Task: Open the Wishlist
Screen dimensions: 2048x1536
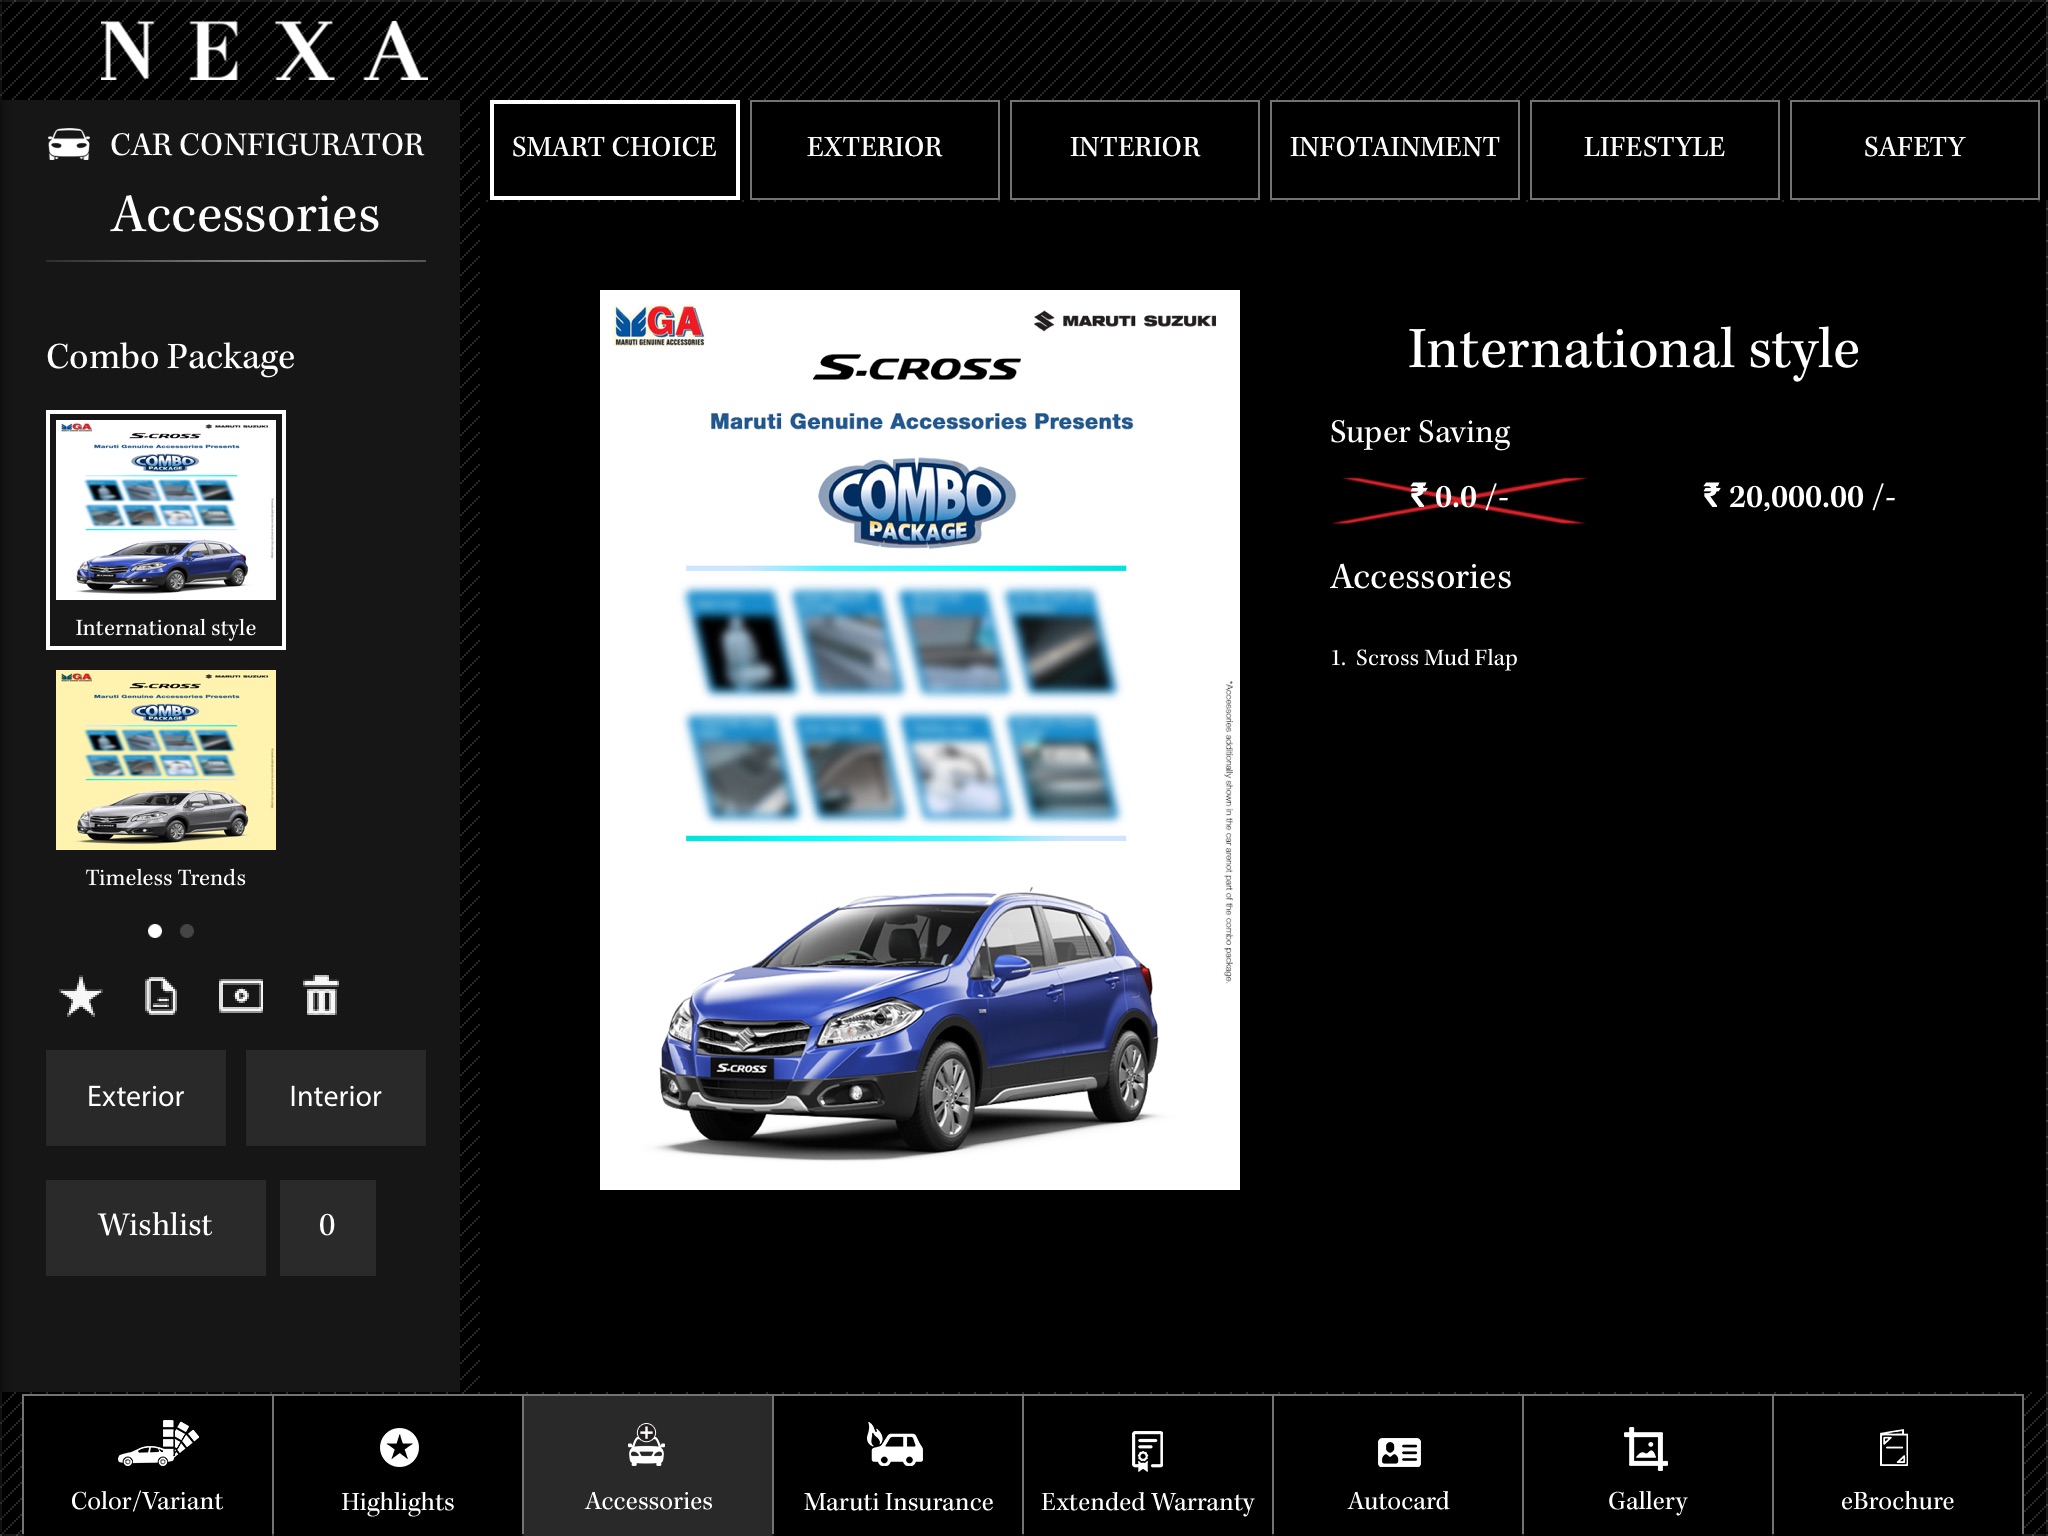Action: click(156, 1227)
